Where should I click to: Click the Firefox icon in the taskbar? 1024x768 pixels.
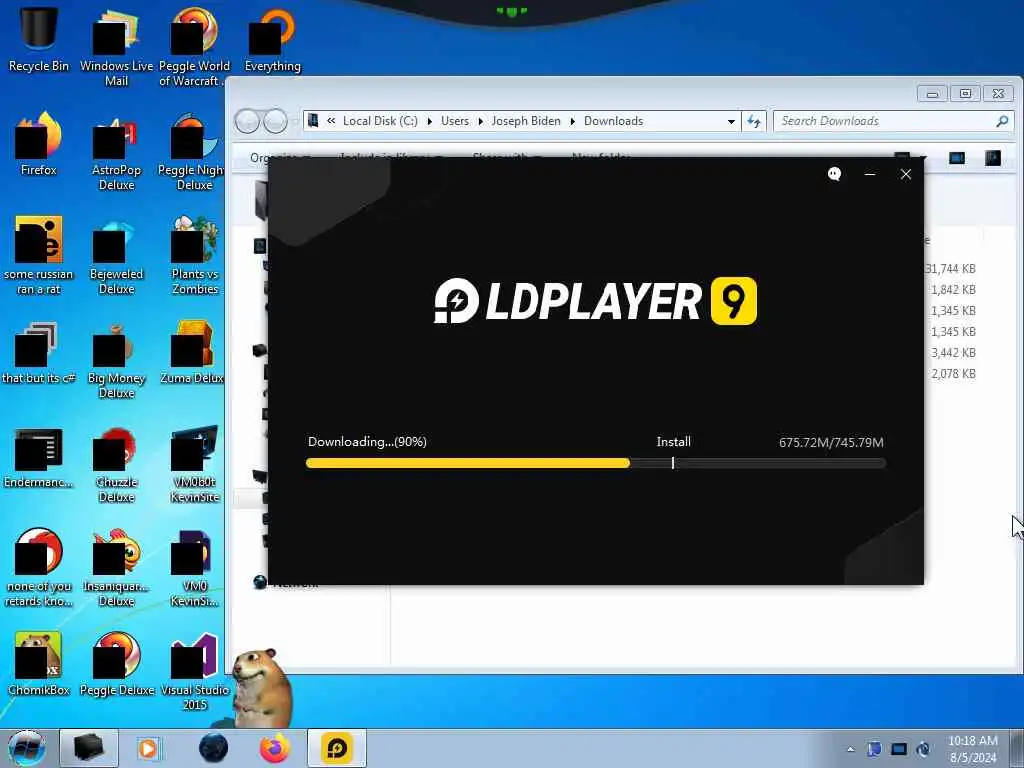coord(275,748)
